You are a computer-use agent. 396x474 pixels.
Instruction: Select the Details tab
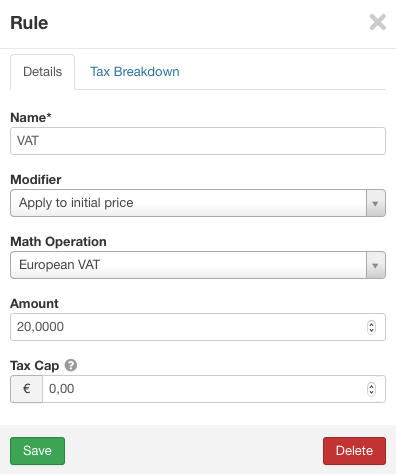tap(43, 72)
